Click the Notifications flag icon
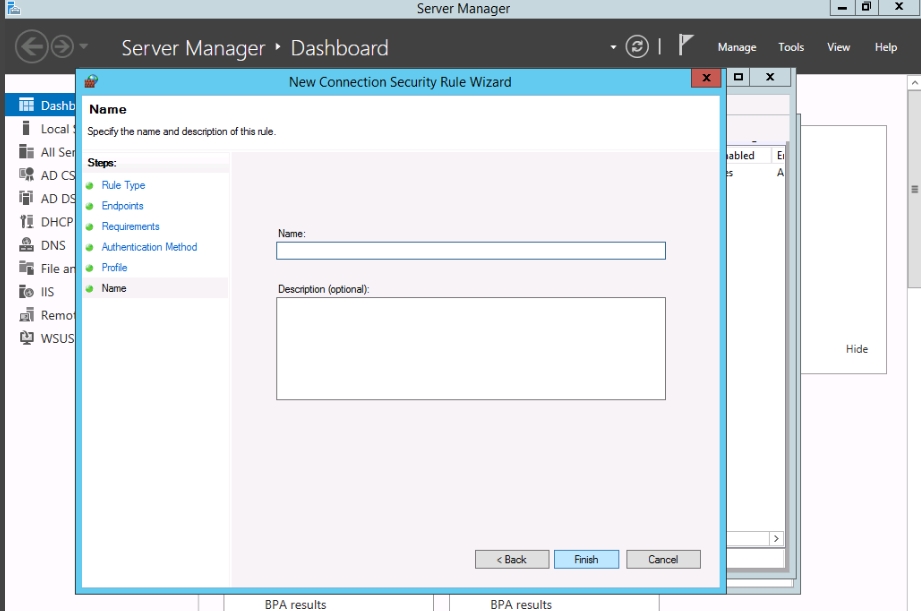921x611 pixels. 686,46
